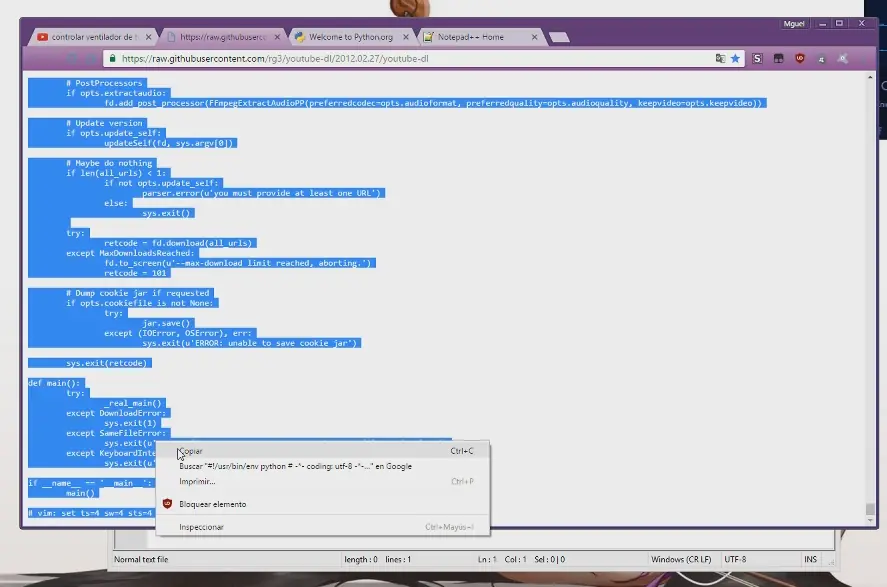Click the 'retcode = 101' code line
887x587 pixels.
click(135, 273)
